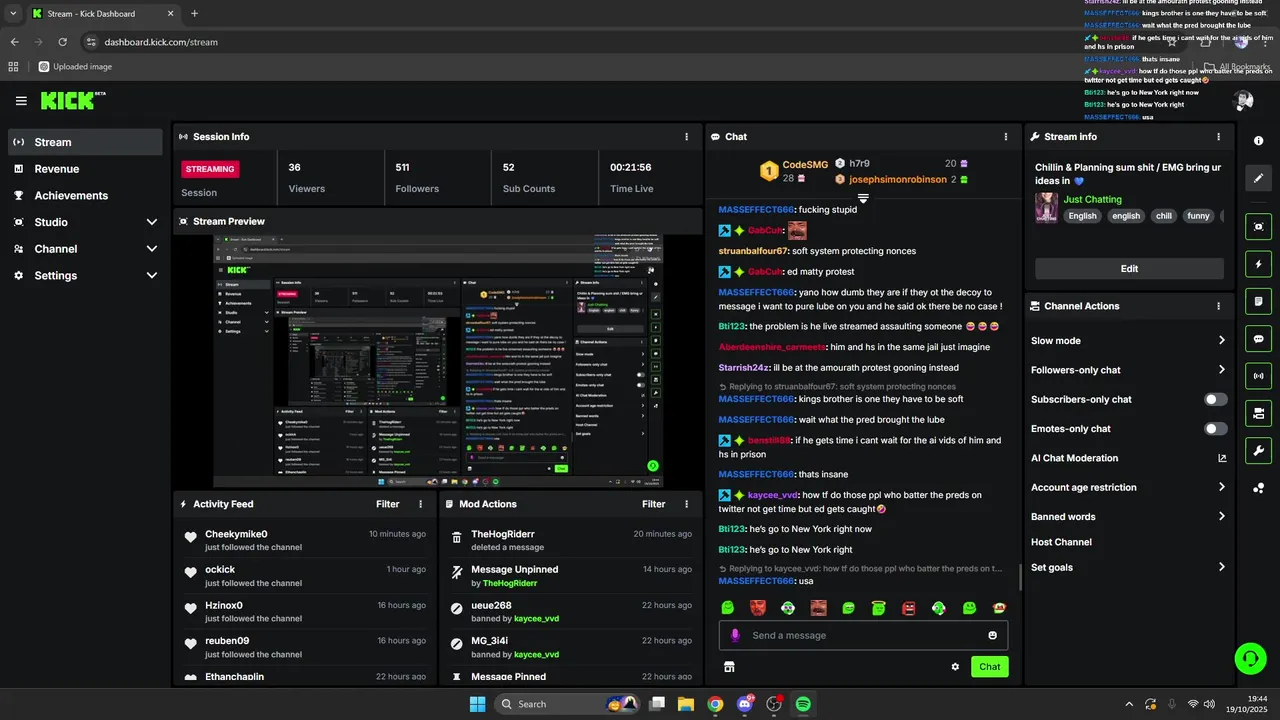Open Slow mode options chevron
This screenshot has height=720, width=1280.
point(1221,340)
